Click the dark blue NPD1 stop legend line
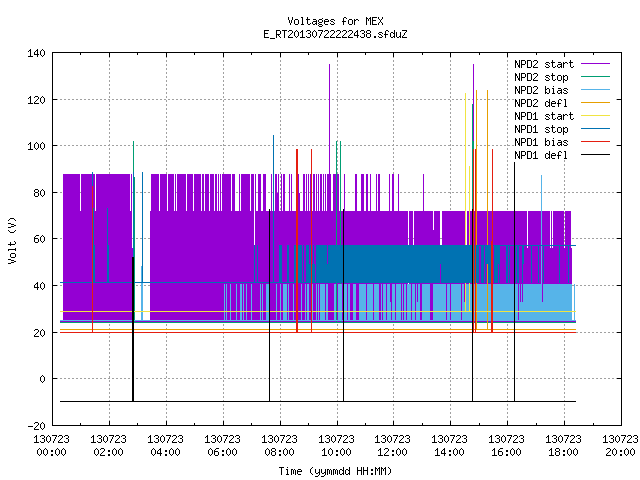640x480 pixels. 595,129
